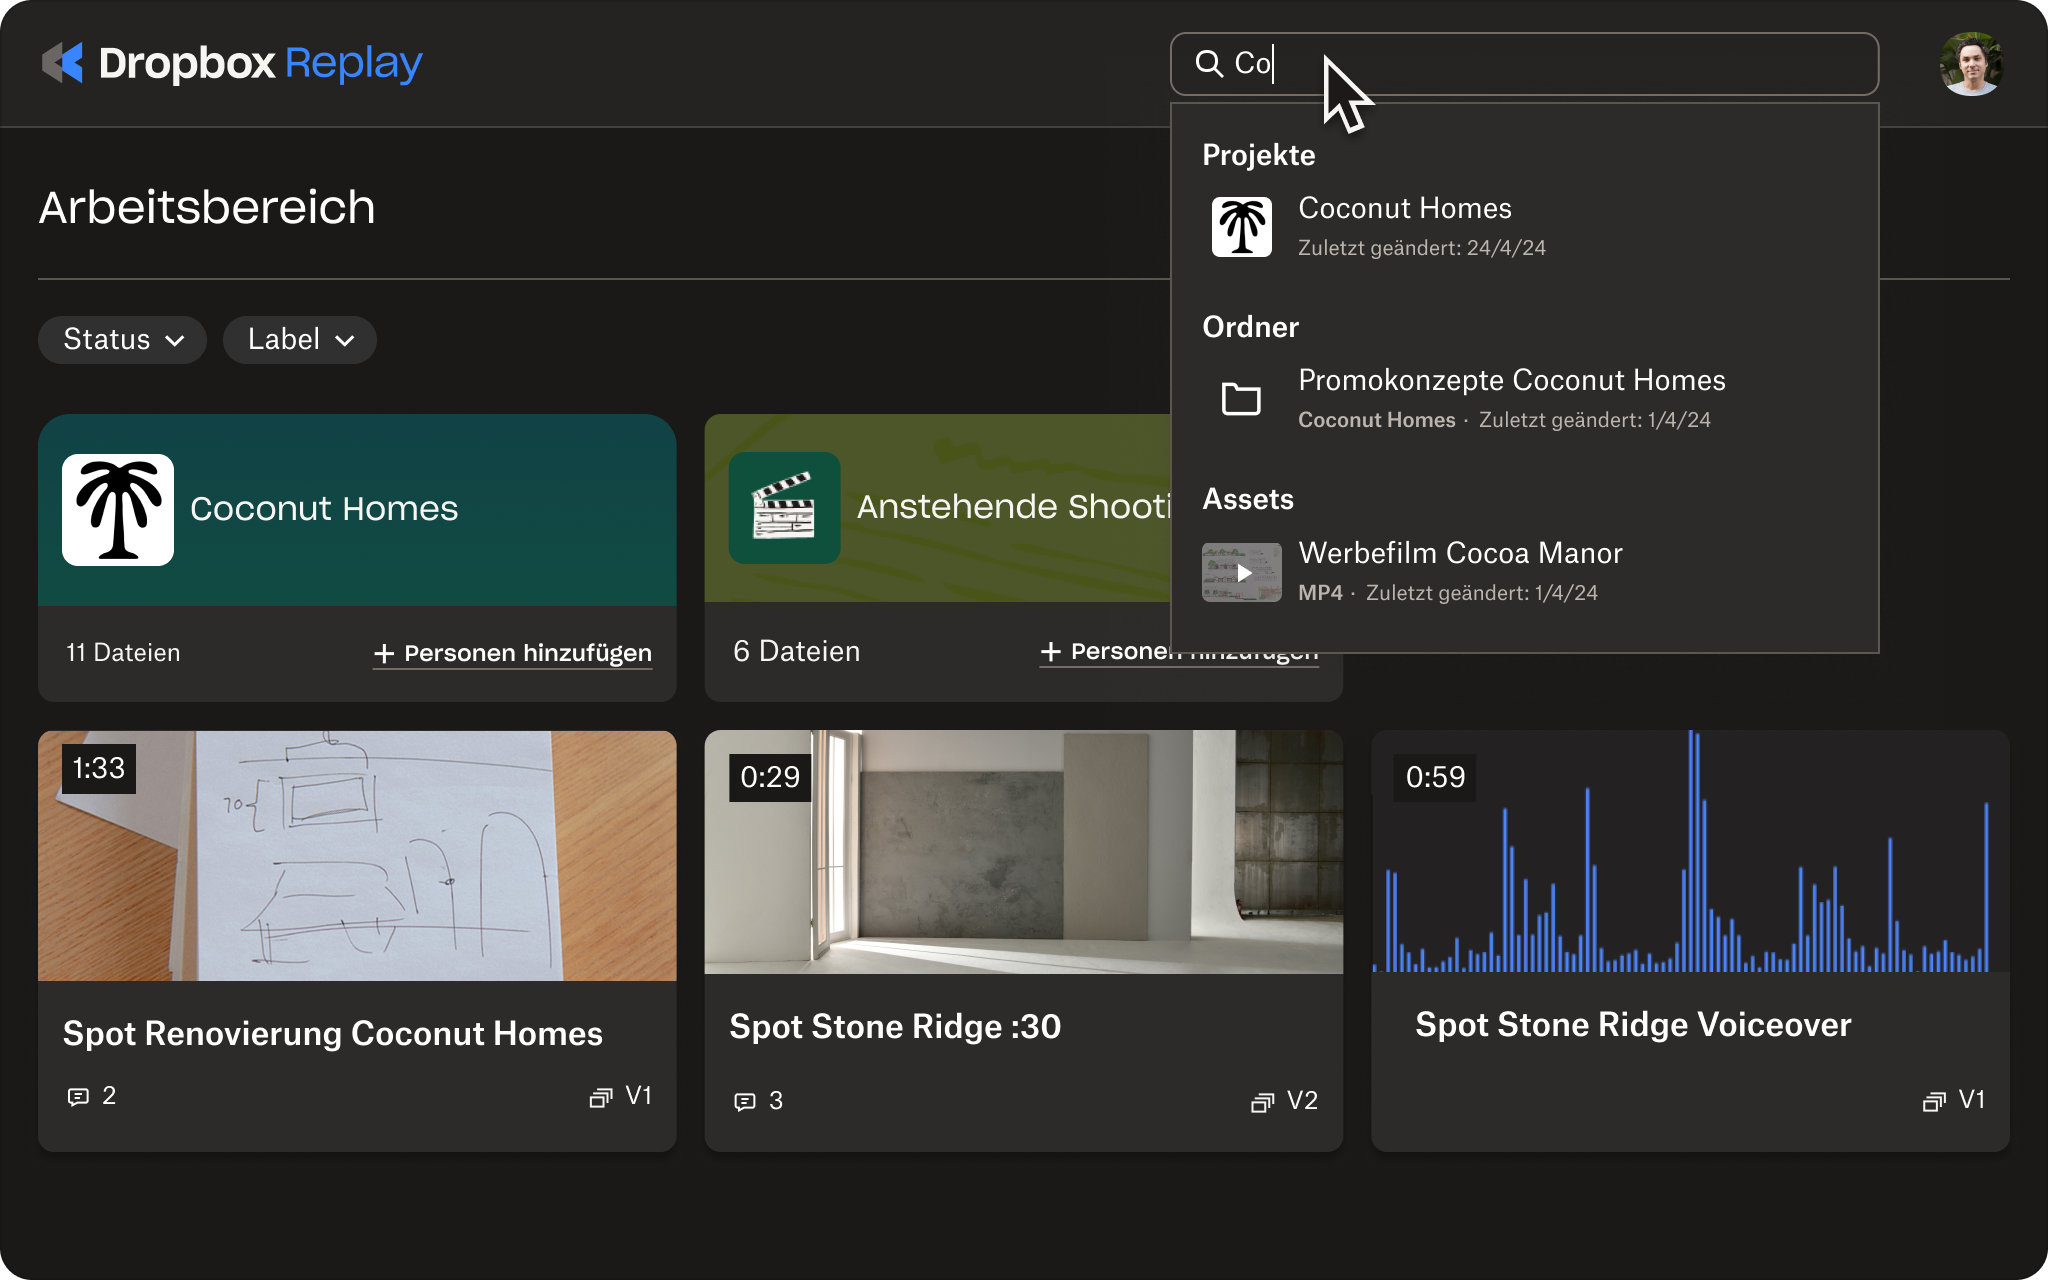
Task: Click '6 Dateien' file count text
Action: 796,652
